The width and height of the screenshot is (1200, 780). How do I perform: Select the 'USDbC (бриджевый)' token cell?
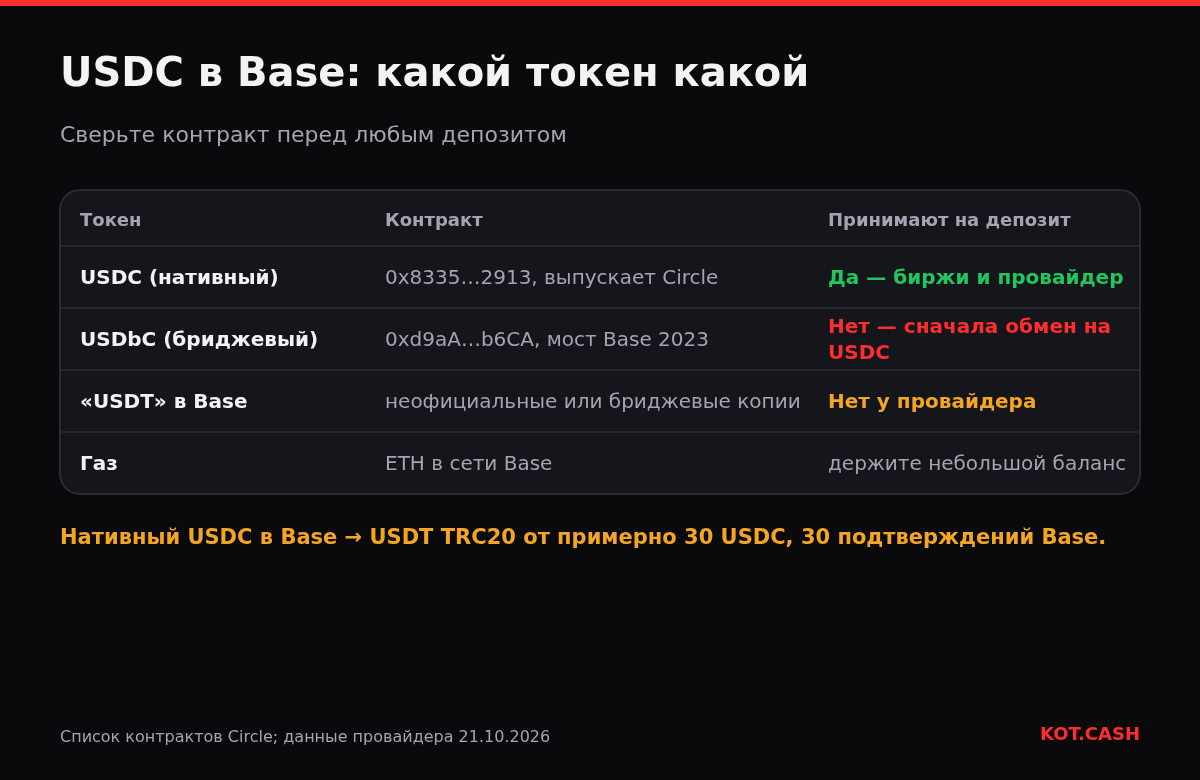tap(199, 339)
